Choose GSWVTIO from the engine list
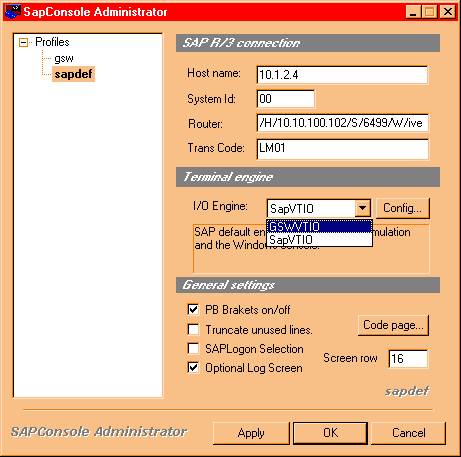This screenshot has height=457, width=461. pyautogui.click(x=319, y=226)
